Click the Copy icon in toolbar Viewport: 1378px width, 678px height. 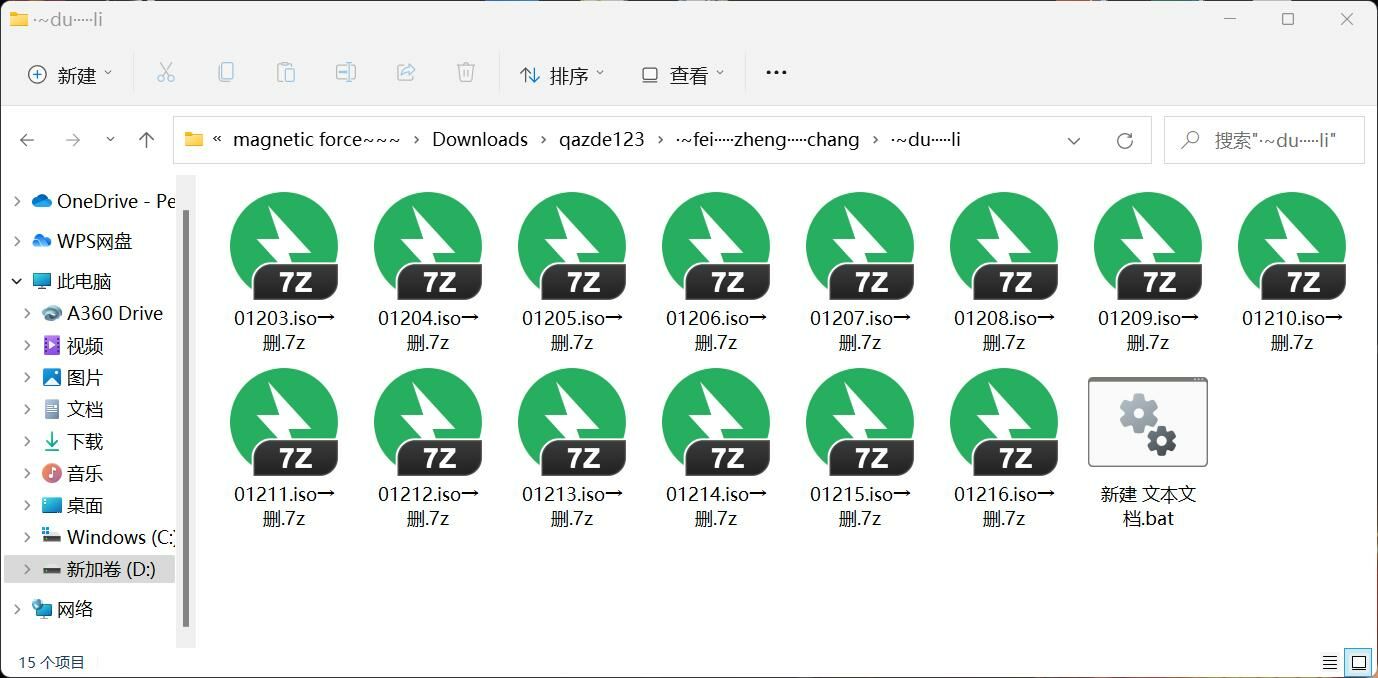point(226,73)
